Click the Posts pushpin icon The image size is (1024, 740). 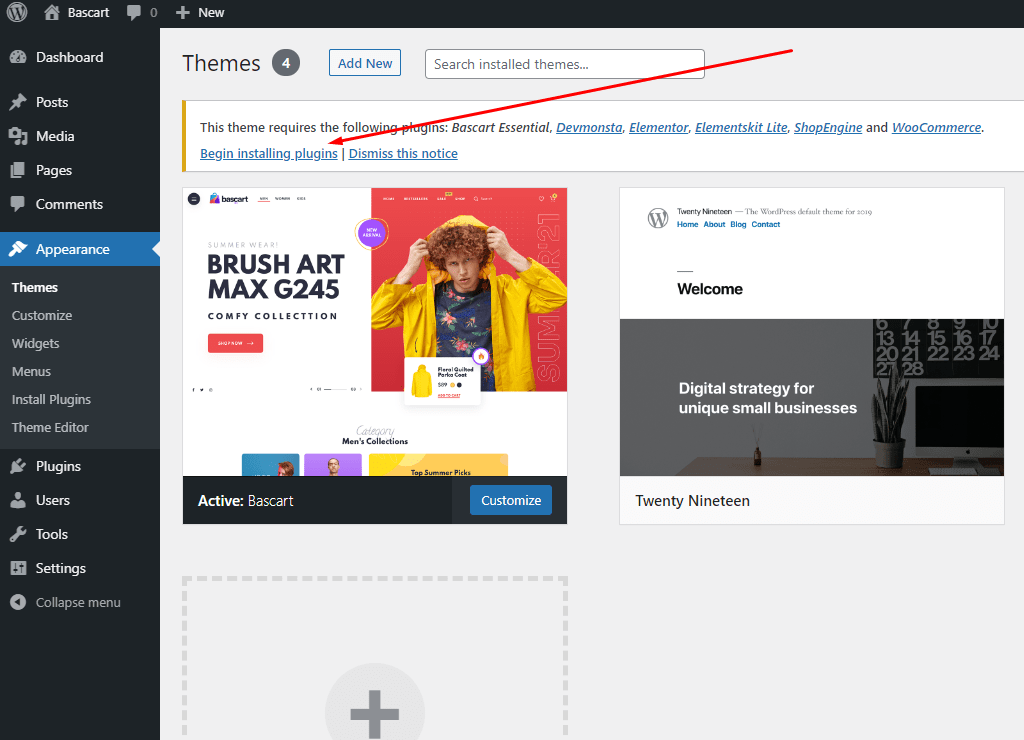click(x=18, y=102)
